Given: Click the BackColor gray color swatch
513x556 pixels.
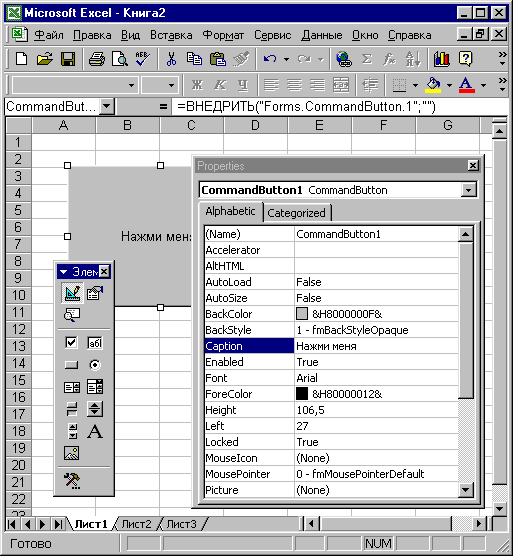Looking at the screenshot, I should click(302, 313).
